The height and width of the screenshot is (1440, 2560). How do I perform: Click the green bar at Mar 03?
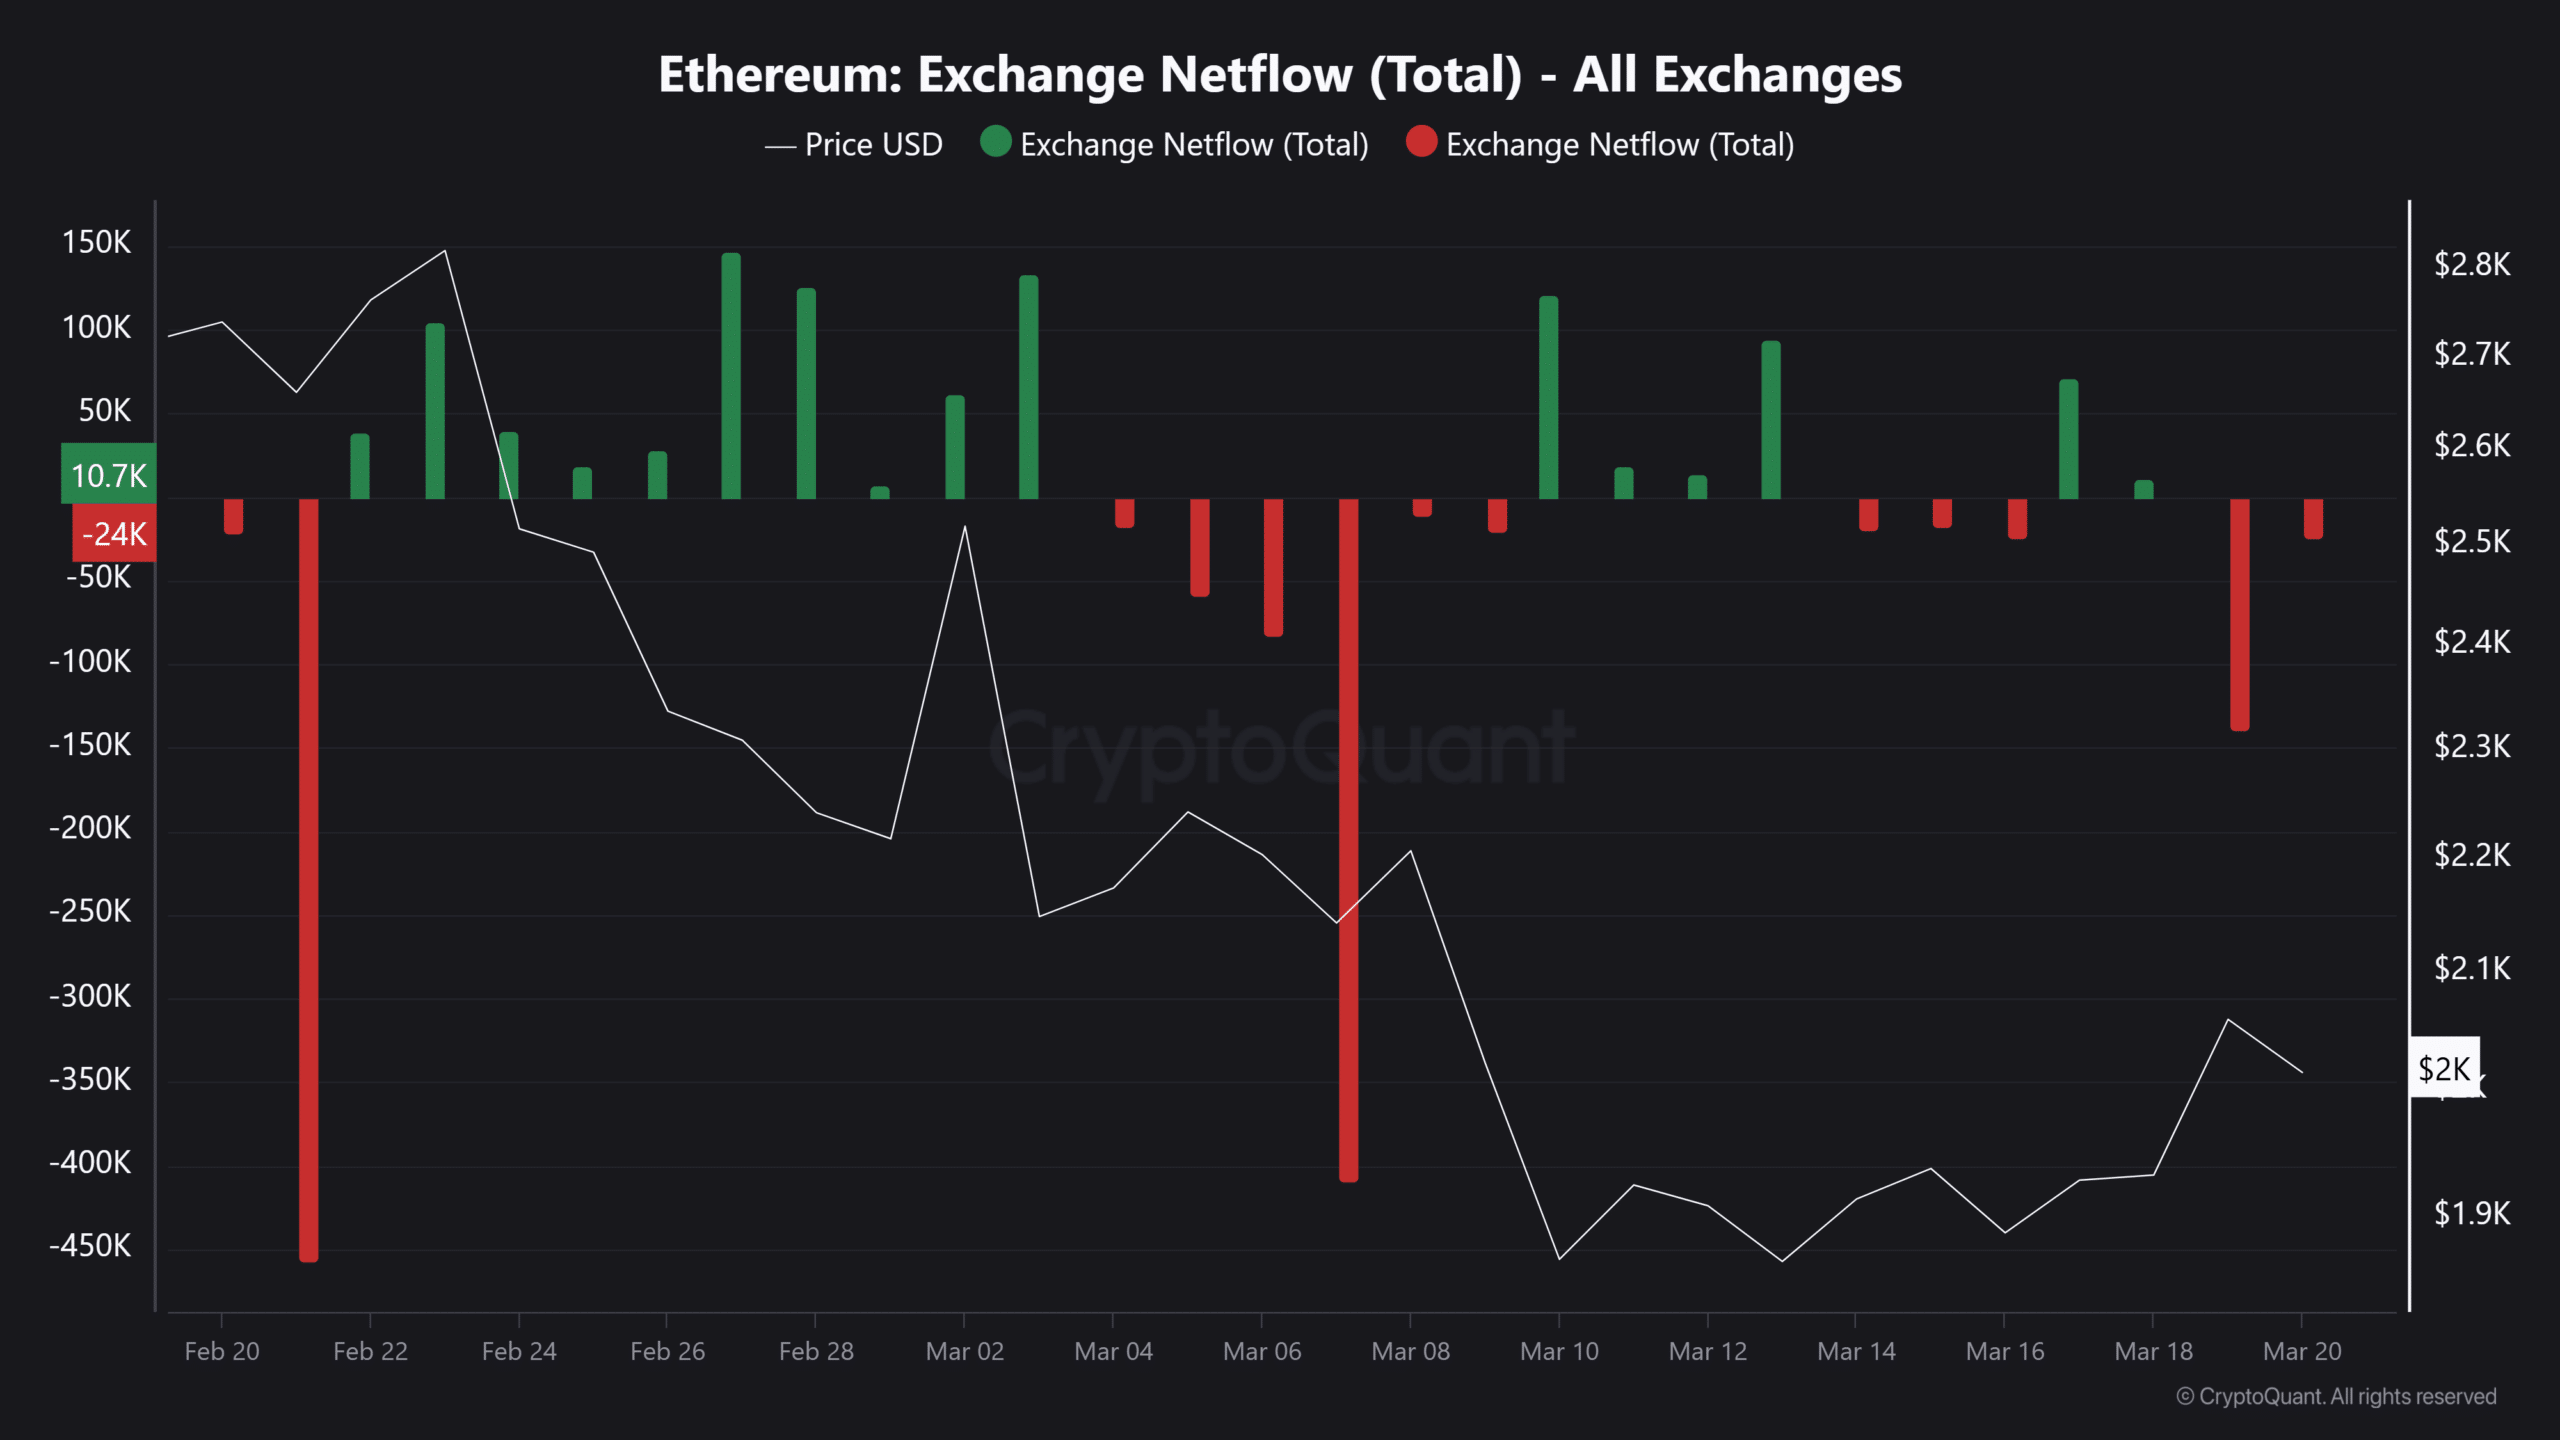[1029, 387]
